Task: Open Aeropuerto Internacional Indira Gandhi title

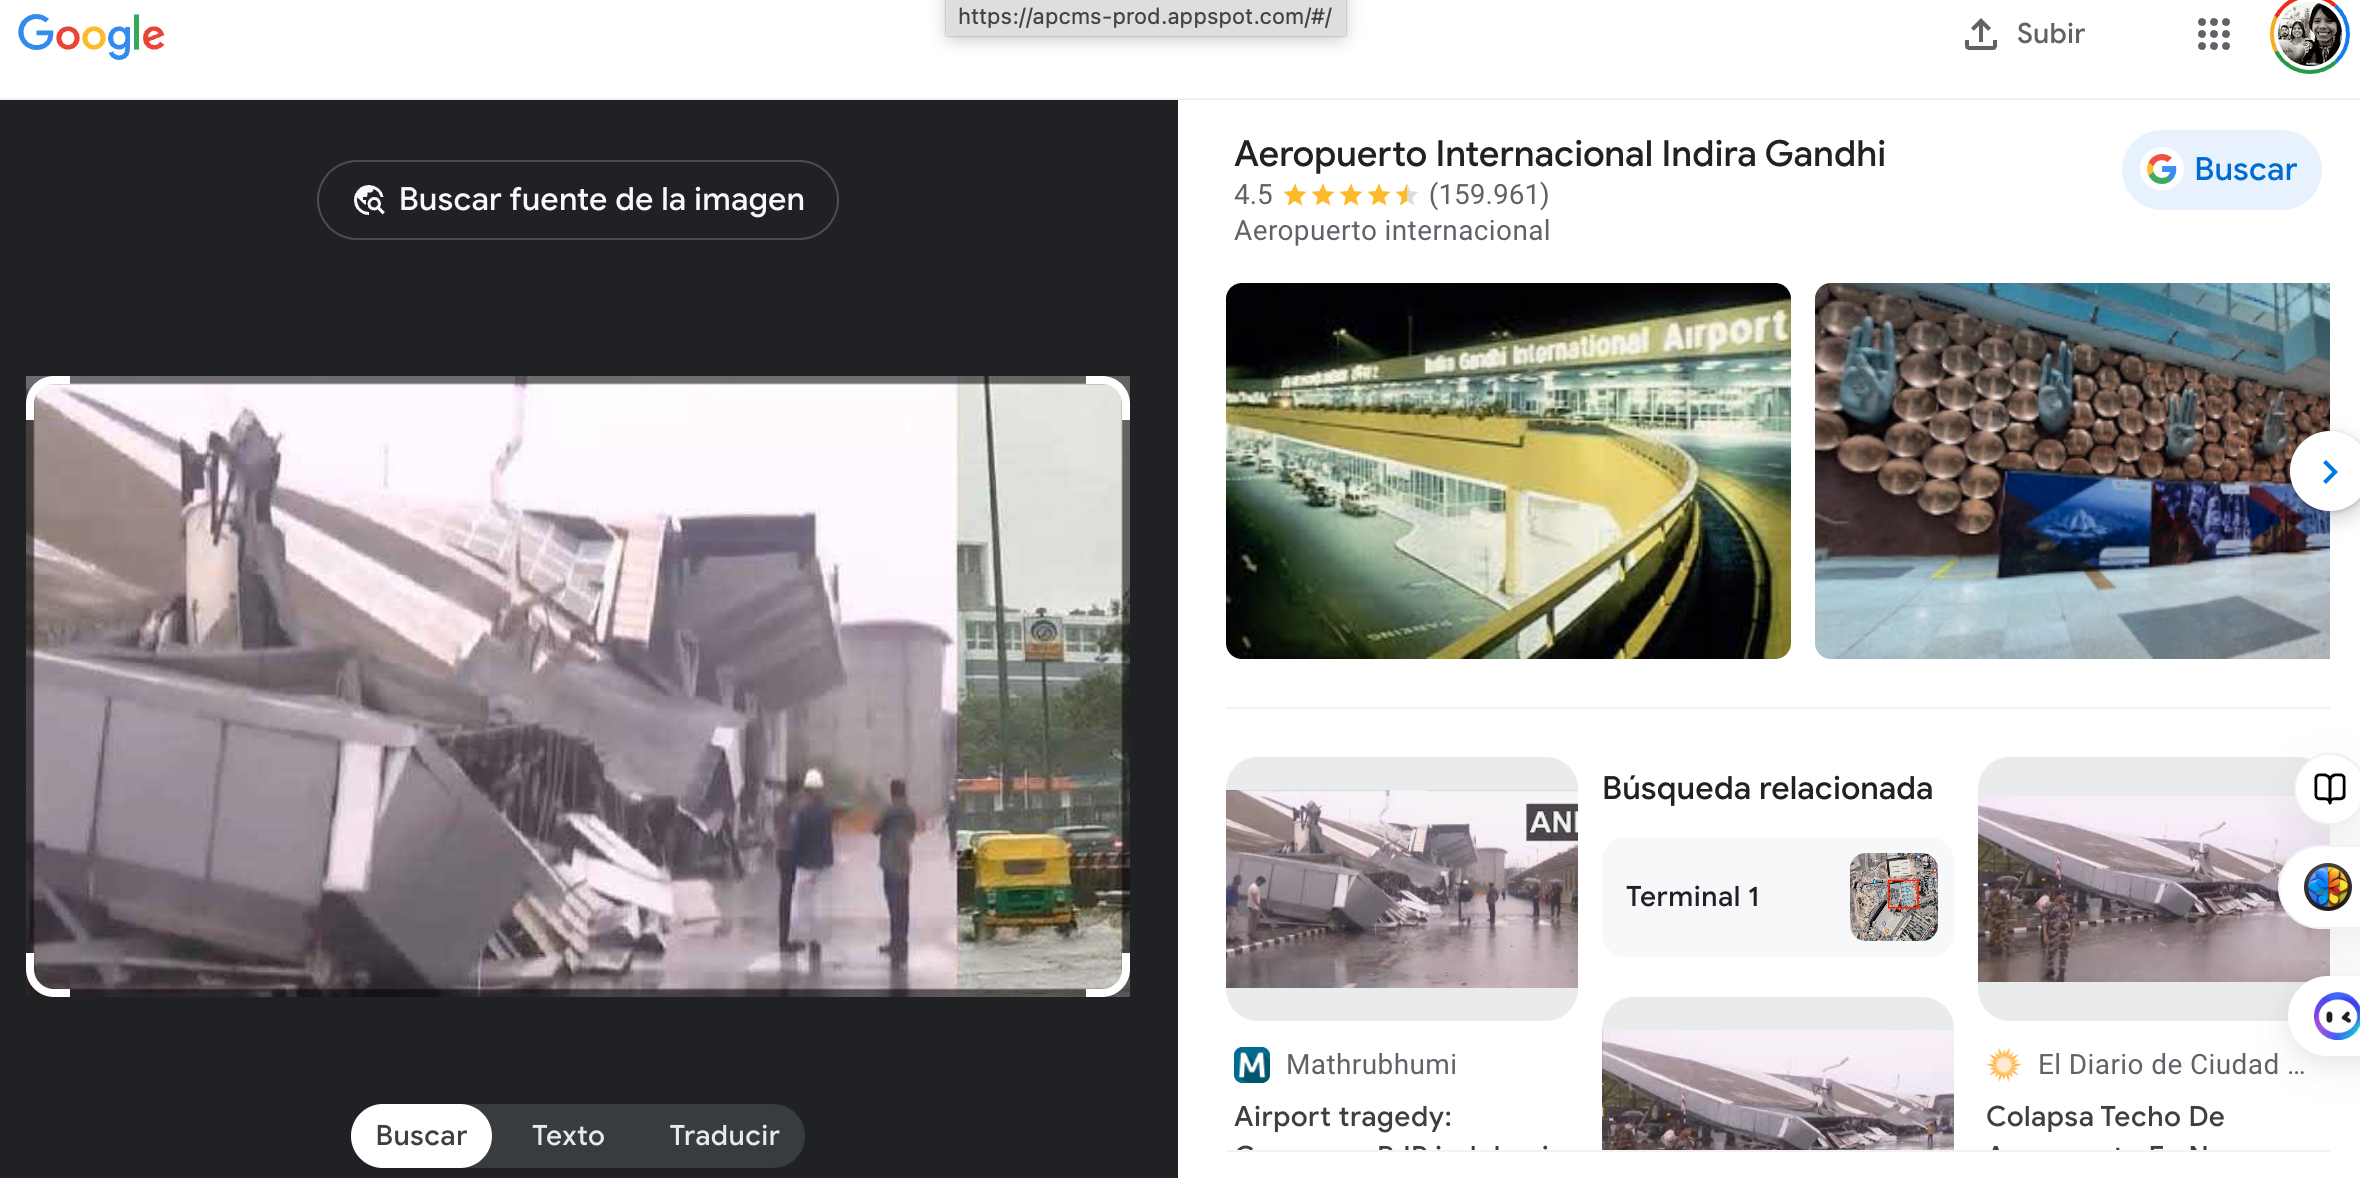Action: [1559, 154]
